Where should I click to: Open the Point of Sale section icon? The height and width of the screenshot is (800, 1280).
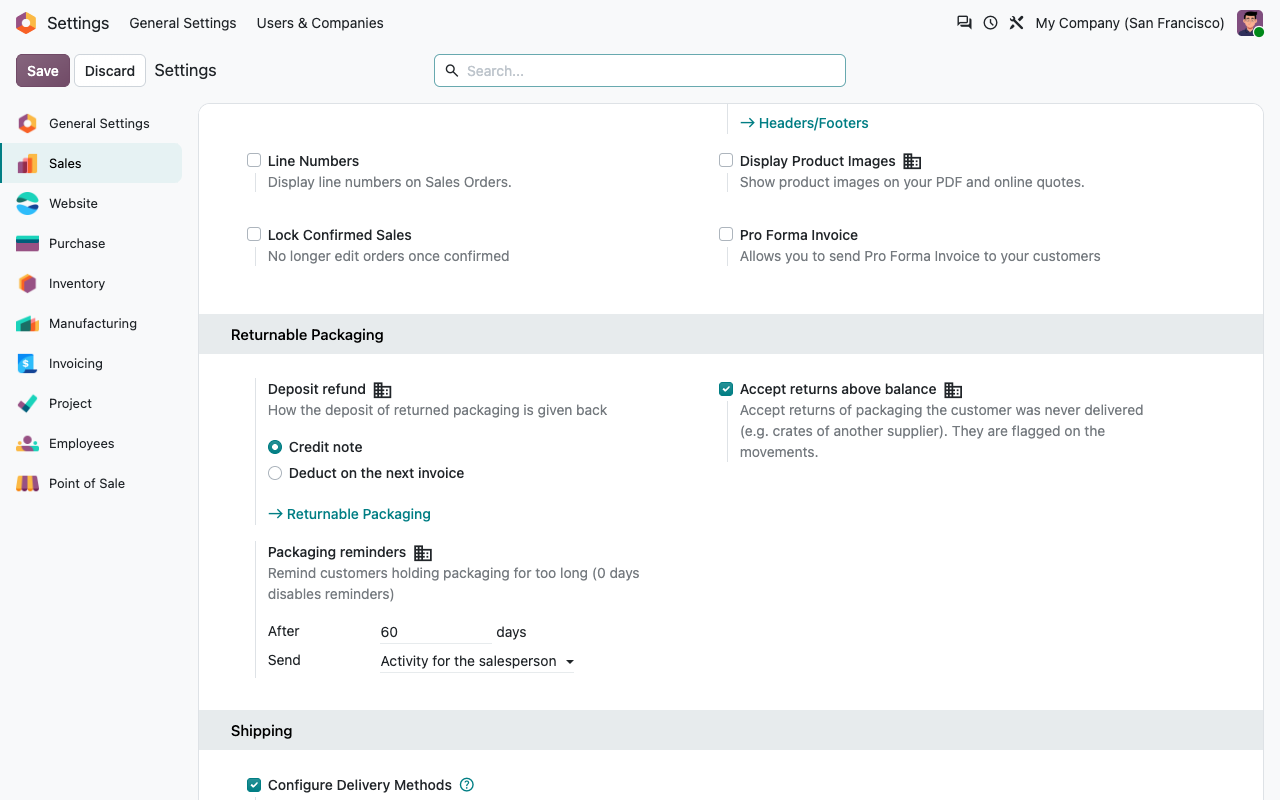(28, 483)
